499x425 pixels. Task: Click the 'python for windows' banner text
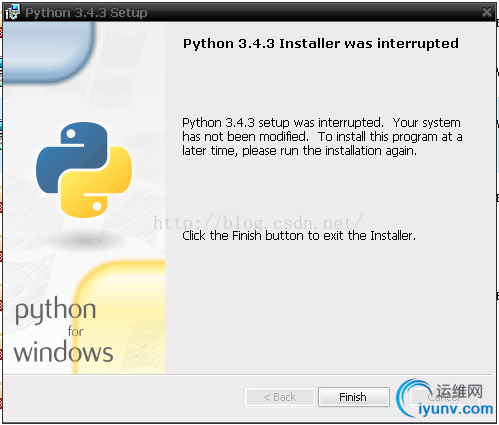coord(63,330)
